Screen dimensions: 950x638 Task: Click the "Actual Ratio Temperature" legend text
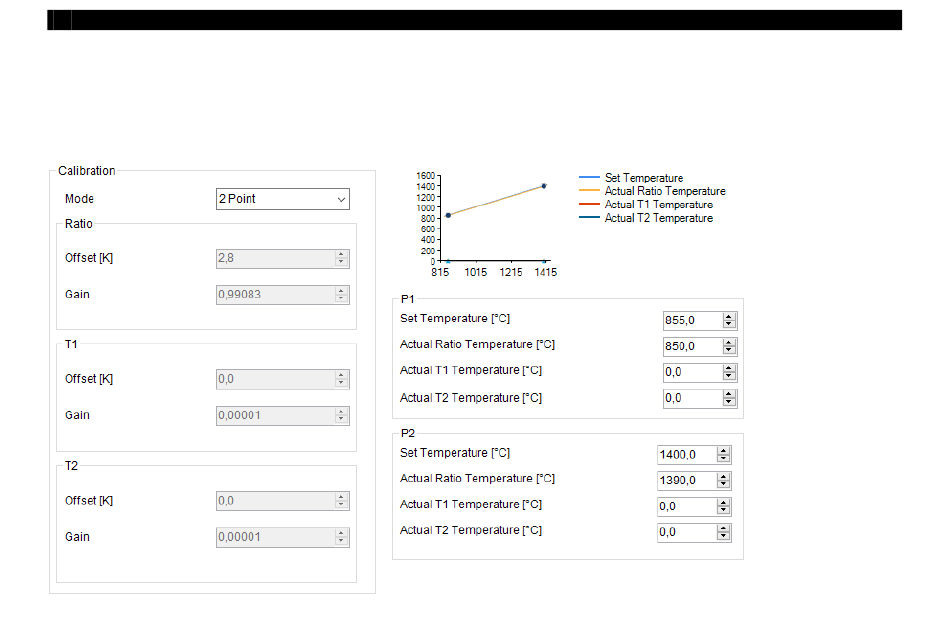tap(665, 191)
